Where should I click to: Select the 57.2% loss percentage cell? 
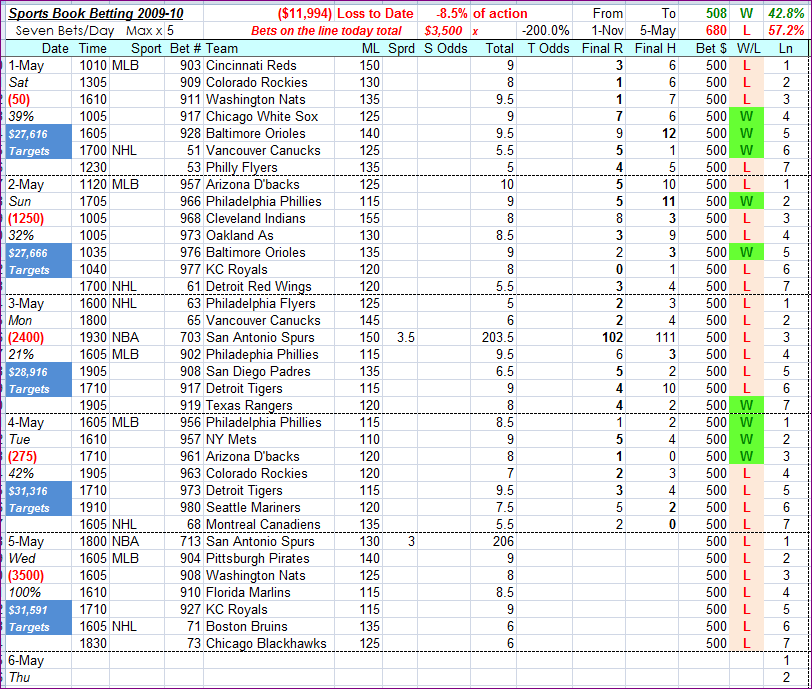(x=786, y=31)
